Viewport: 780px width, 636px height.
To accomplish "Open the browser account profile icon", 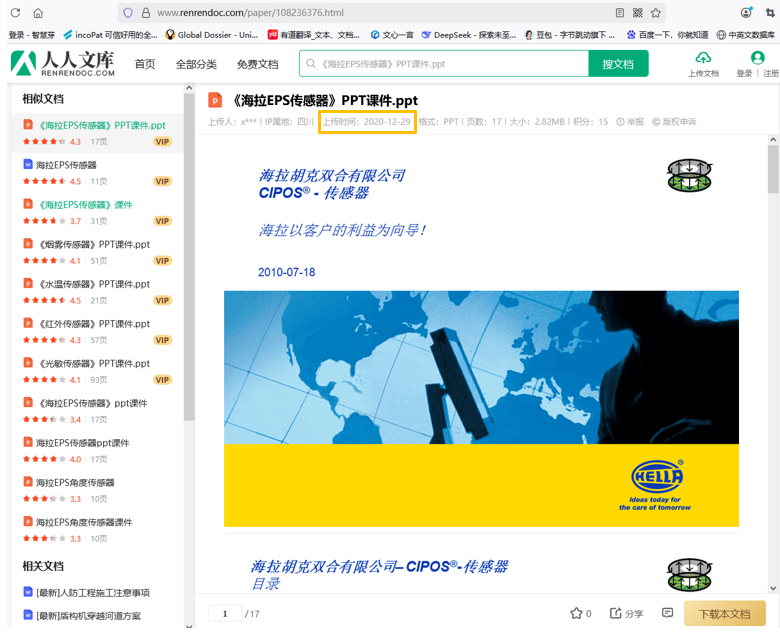I will point(746,12).
